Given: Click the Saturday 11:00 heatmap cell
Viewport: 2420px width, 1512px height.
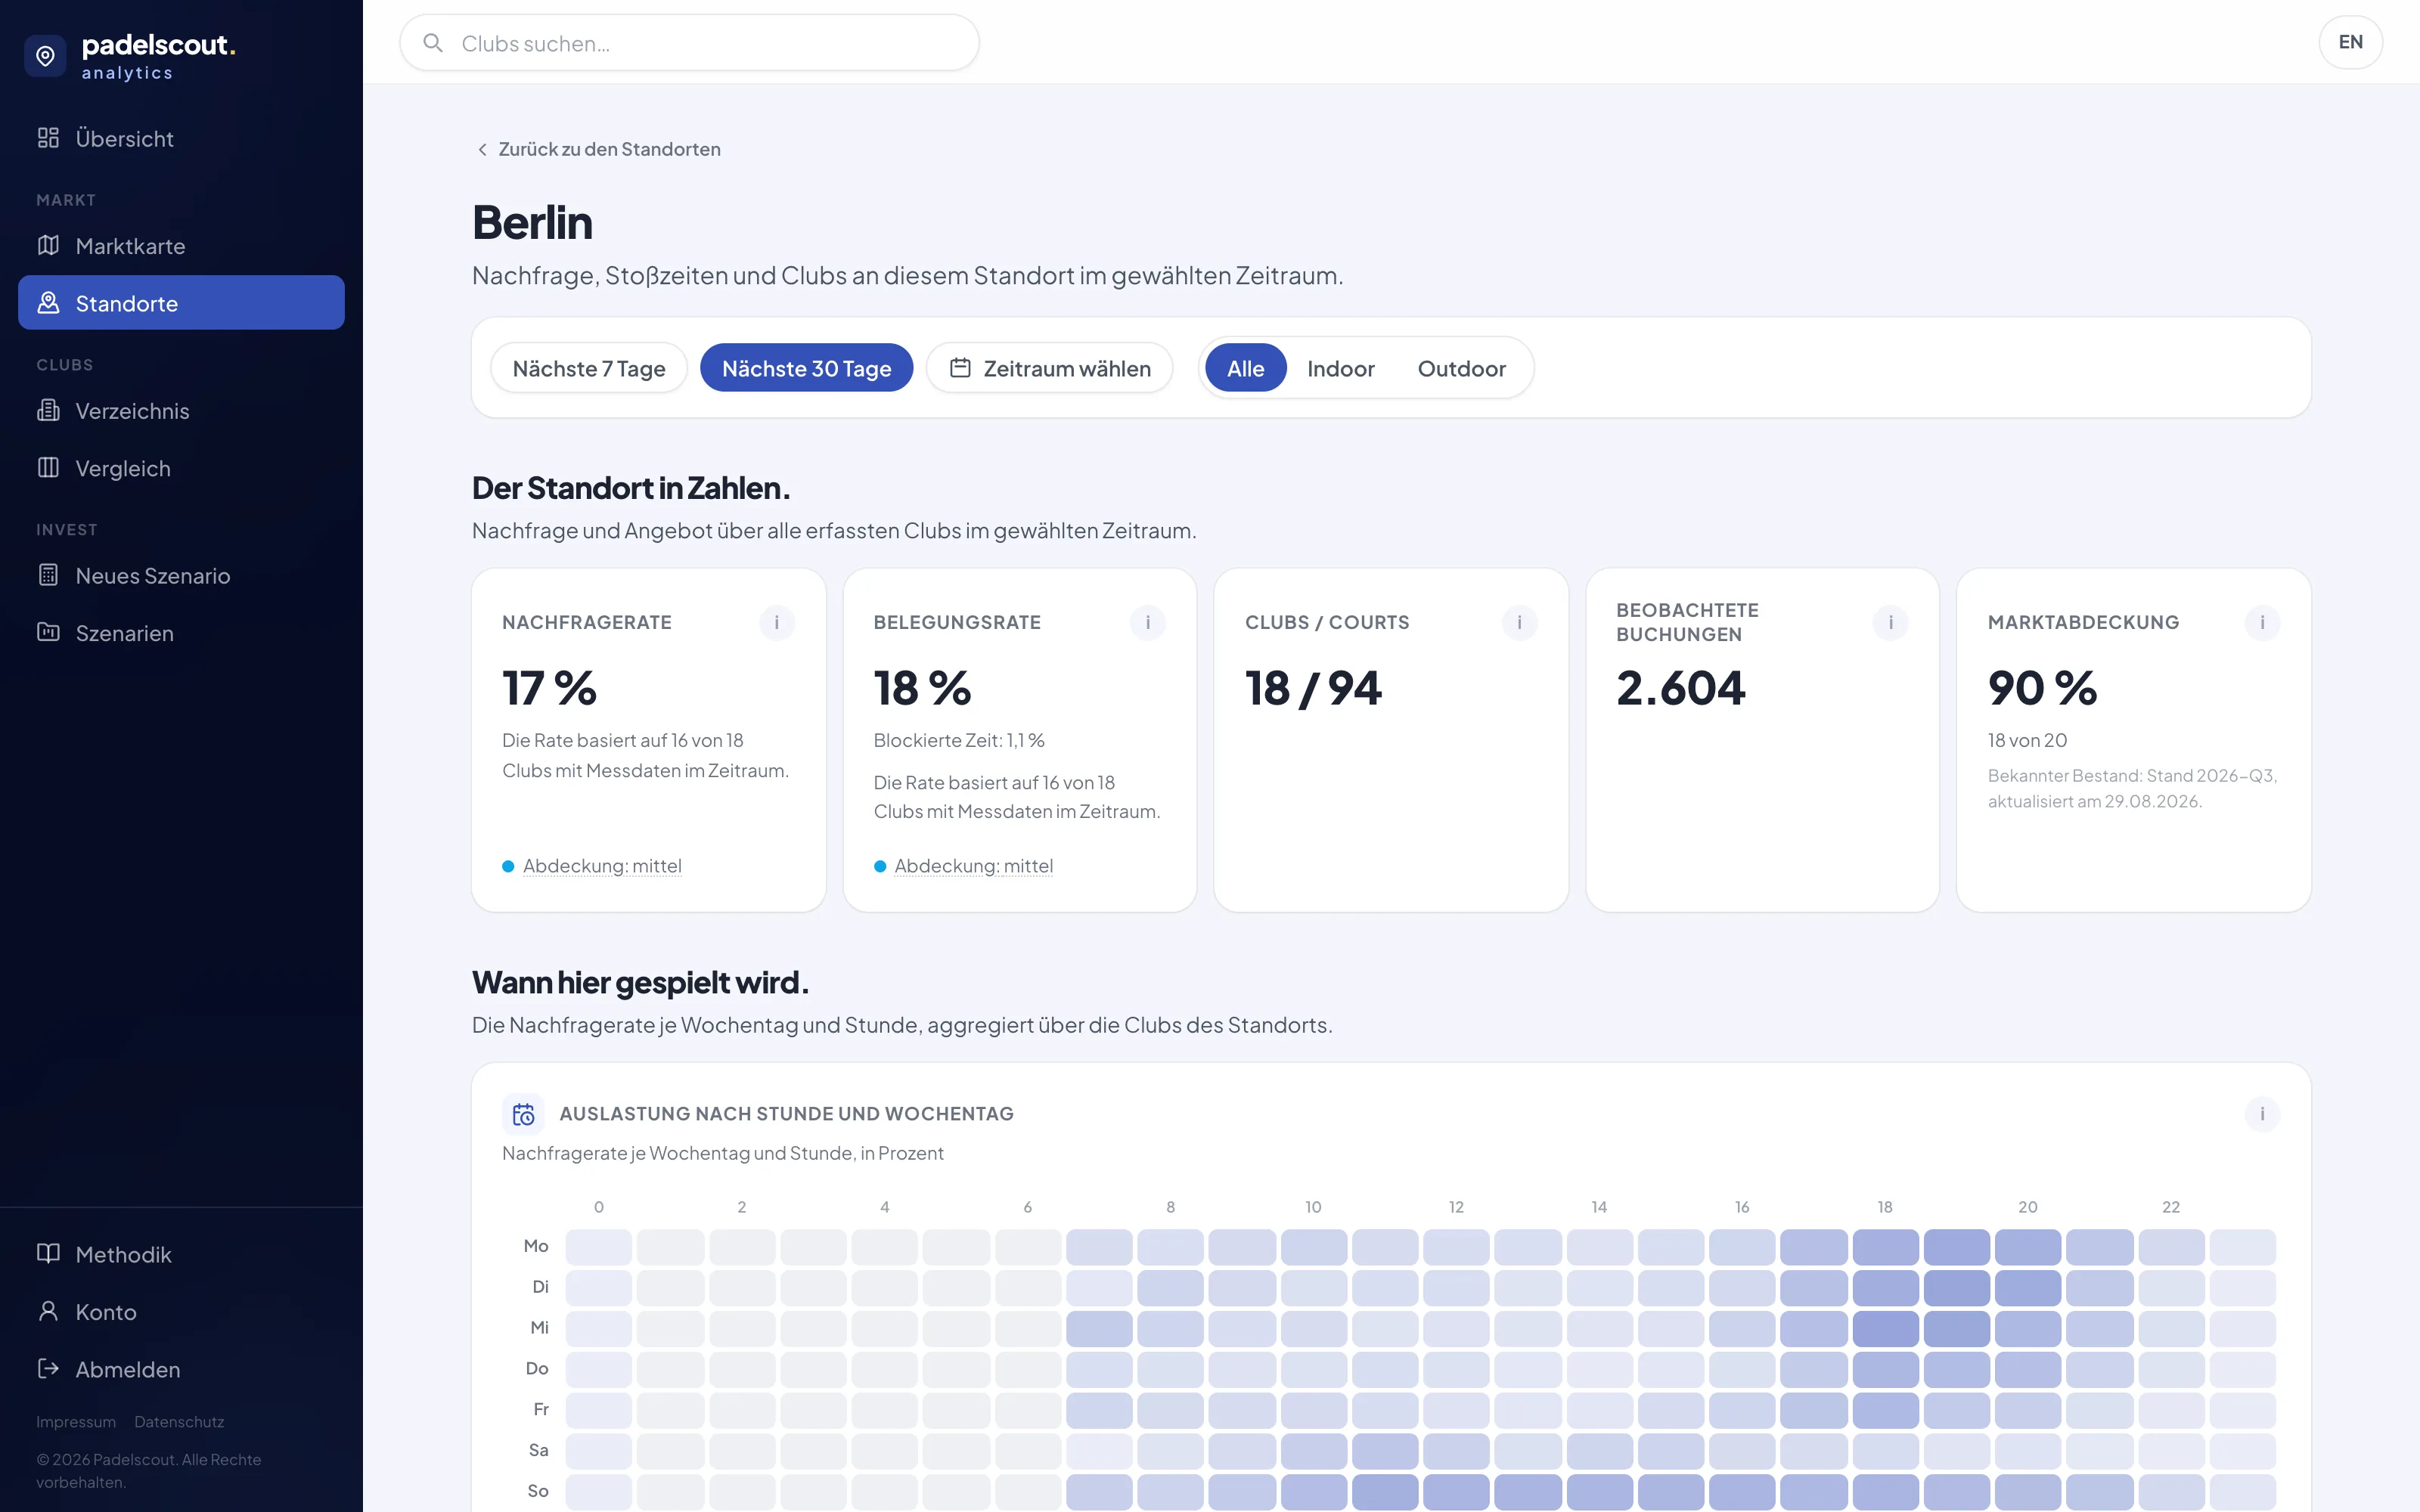Looking at the screenshot, I should pos(1385,1451).
